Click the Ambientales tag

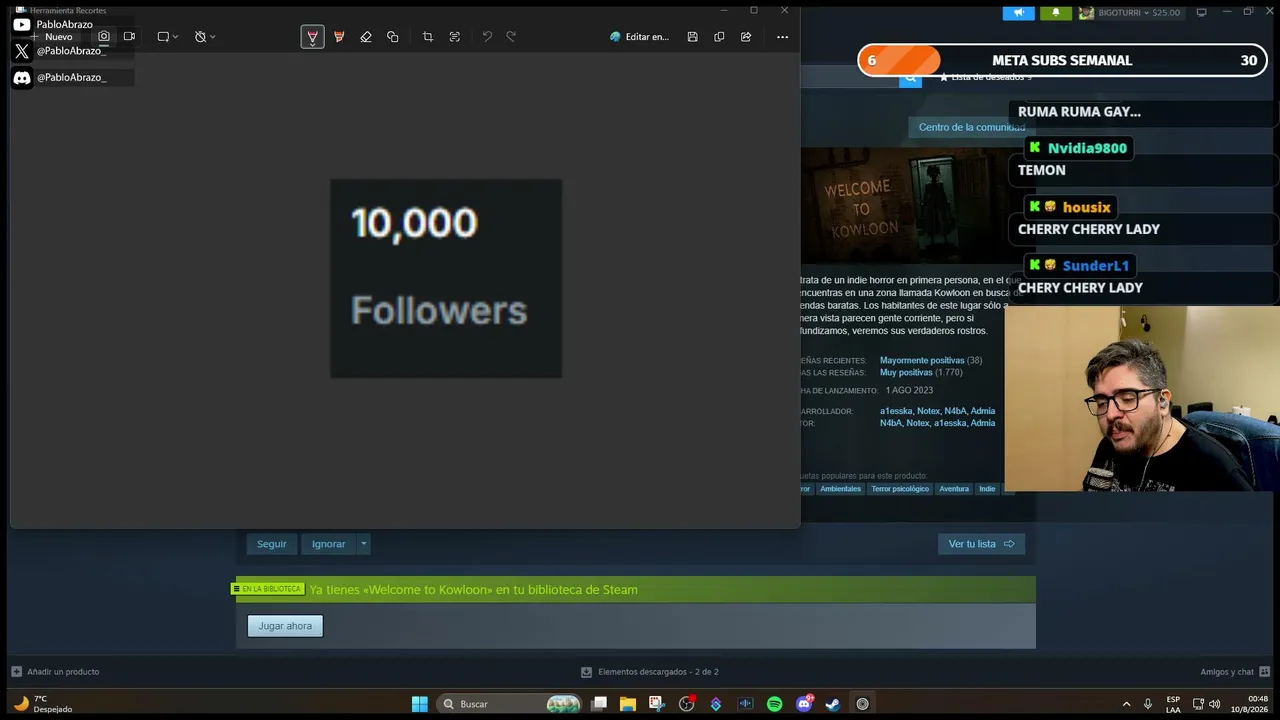[840, 489]
